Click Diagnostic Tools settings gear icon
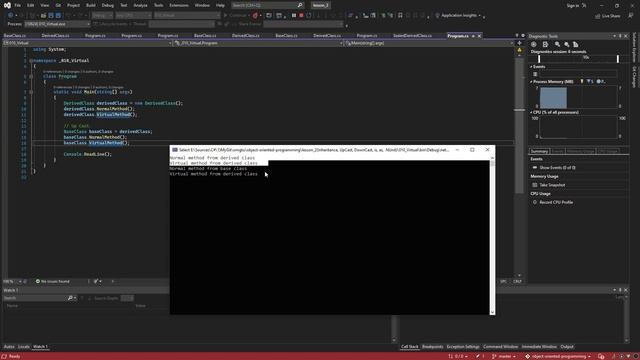Viewport: 640px width, 360px height. [534, 44]
